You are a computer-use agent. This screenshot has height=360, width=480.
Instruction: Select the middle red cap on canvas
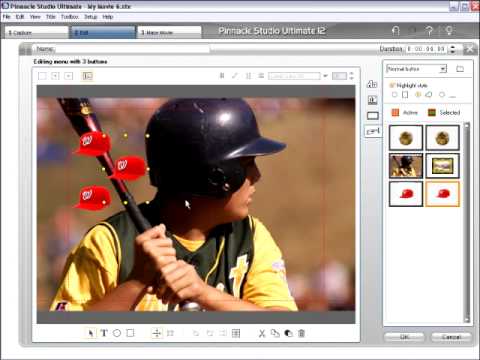click(128, 168)
